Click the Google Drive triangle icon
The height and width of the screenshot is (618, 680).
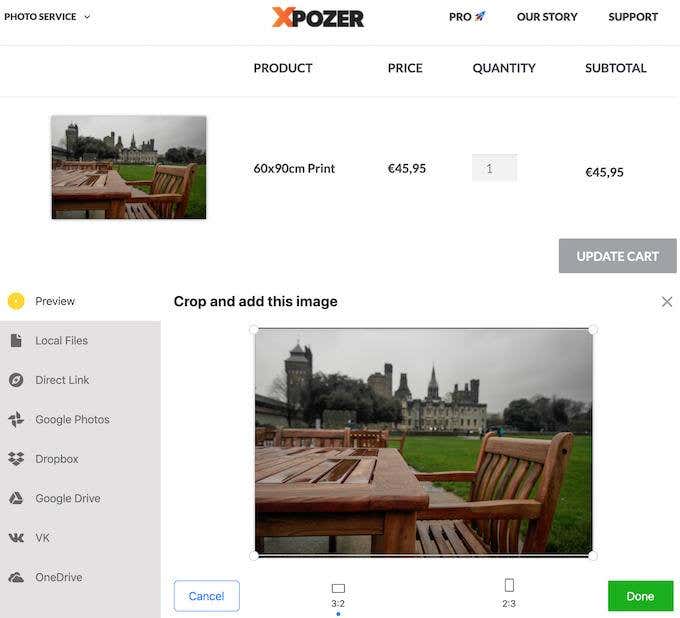16,498
